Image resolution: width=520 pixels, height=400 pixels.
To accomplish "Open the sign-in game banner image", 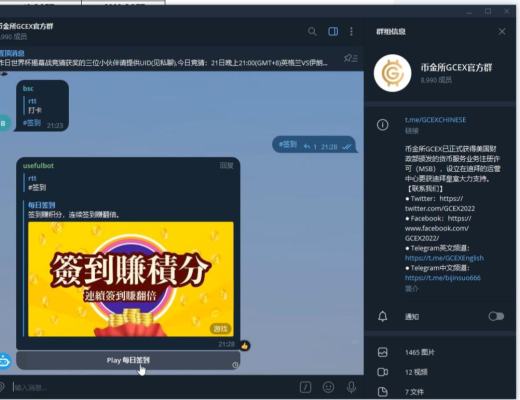I will point(131,279).
